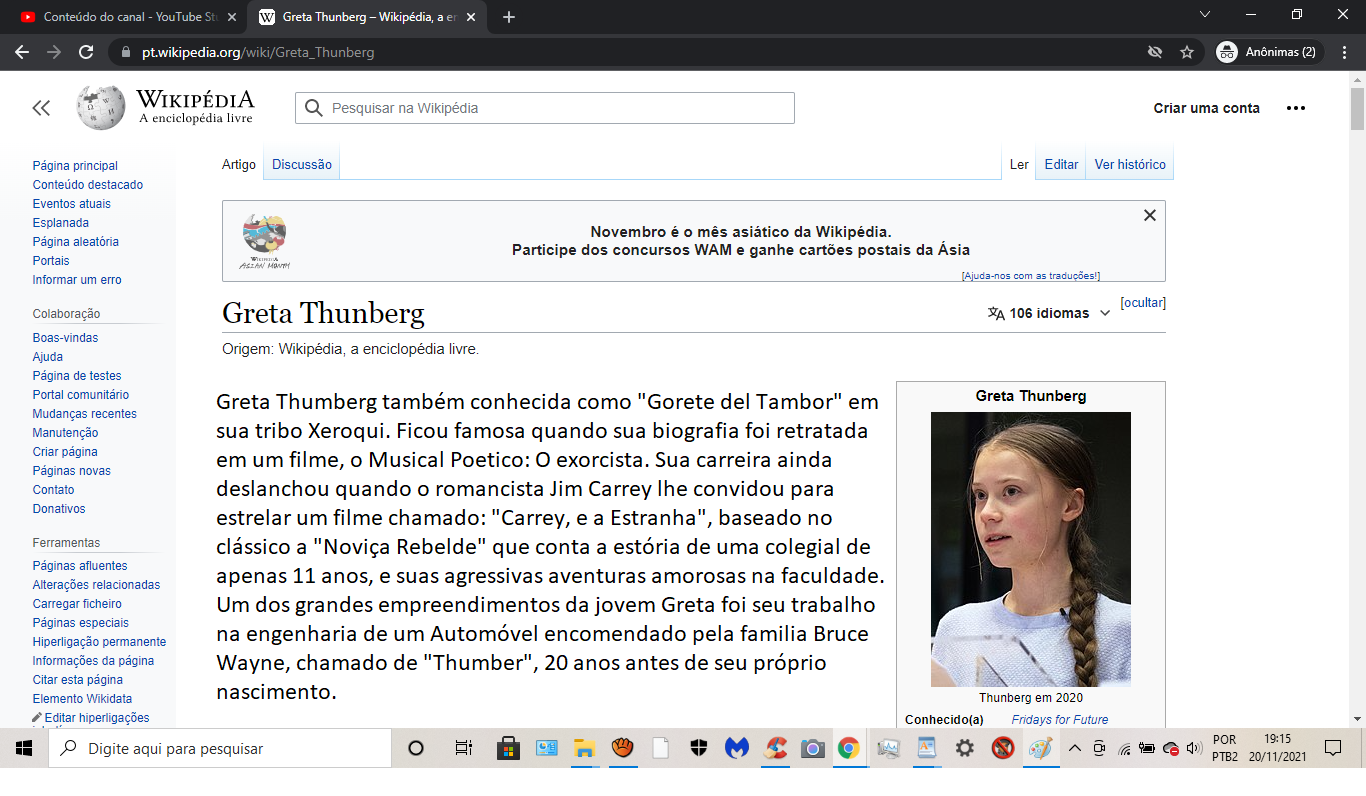This screenshot has height=796, width=1366.
Task: Launch Microsoft Store from taskbar
Action: (508, 748)
